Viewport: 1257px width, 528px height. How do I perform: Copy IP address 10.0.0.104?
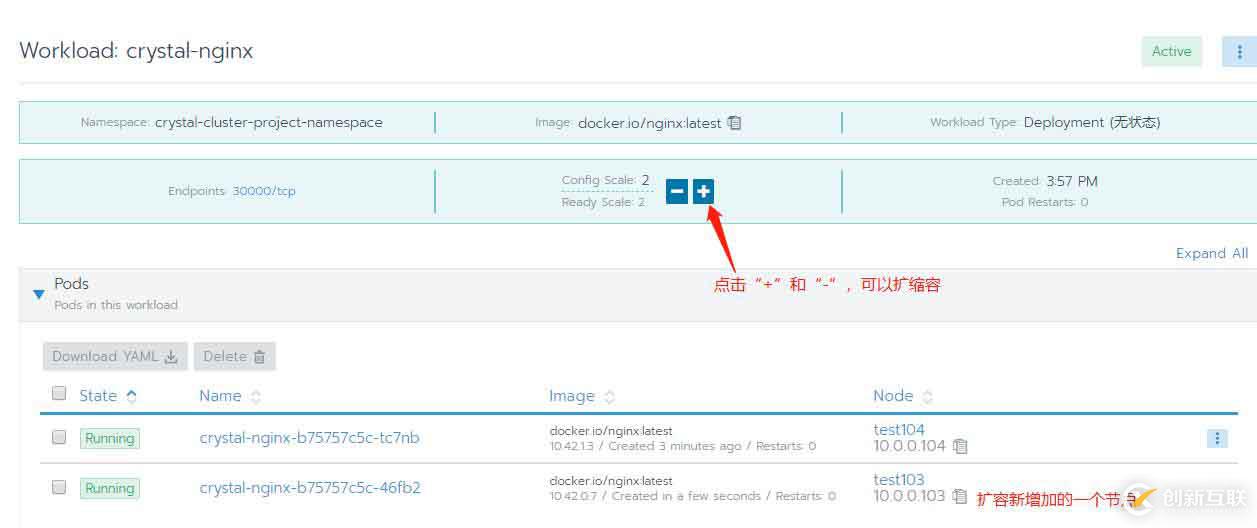[x=960, y=447]
